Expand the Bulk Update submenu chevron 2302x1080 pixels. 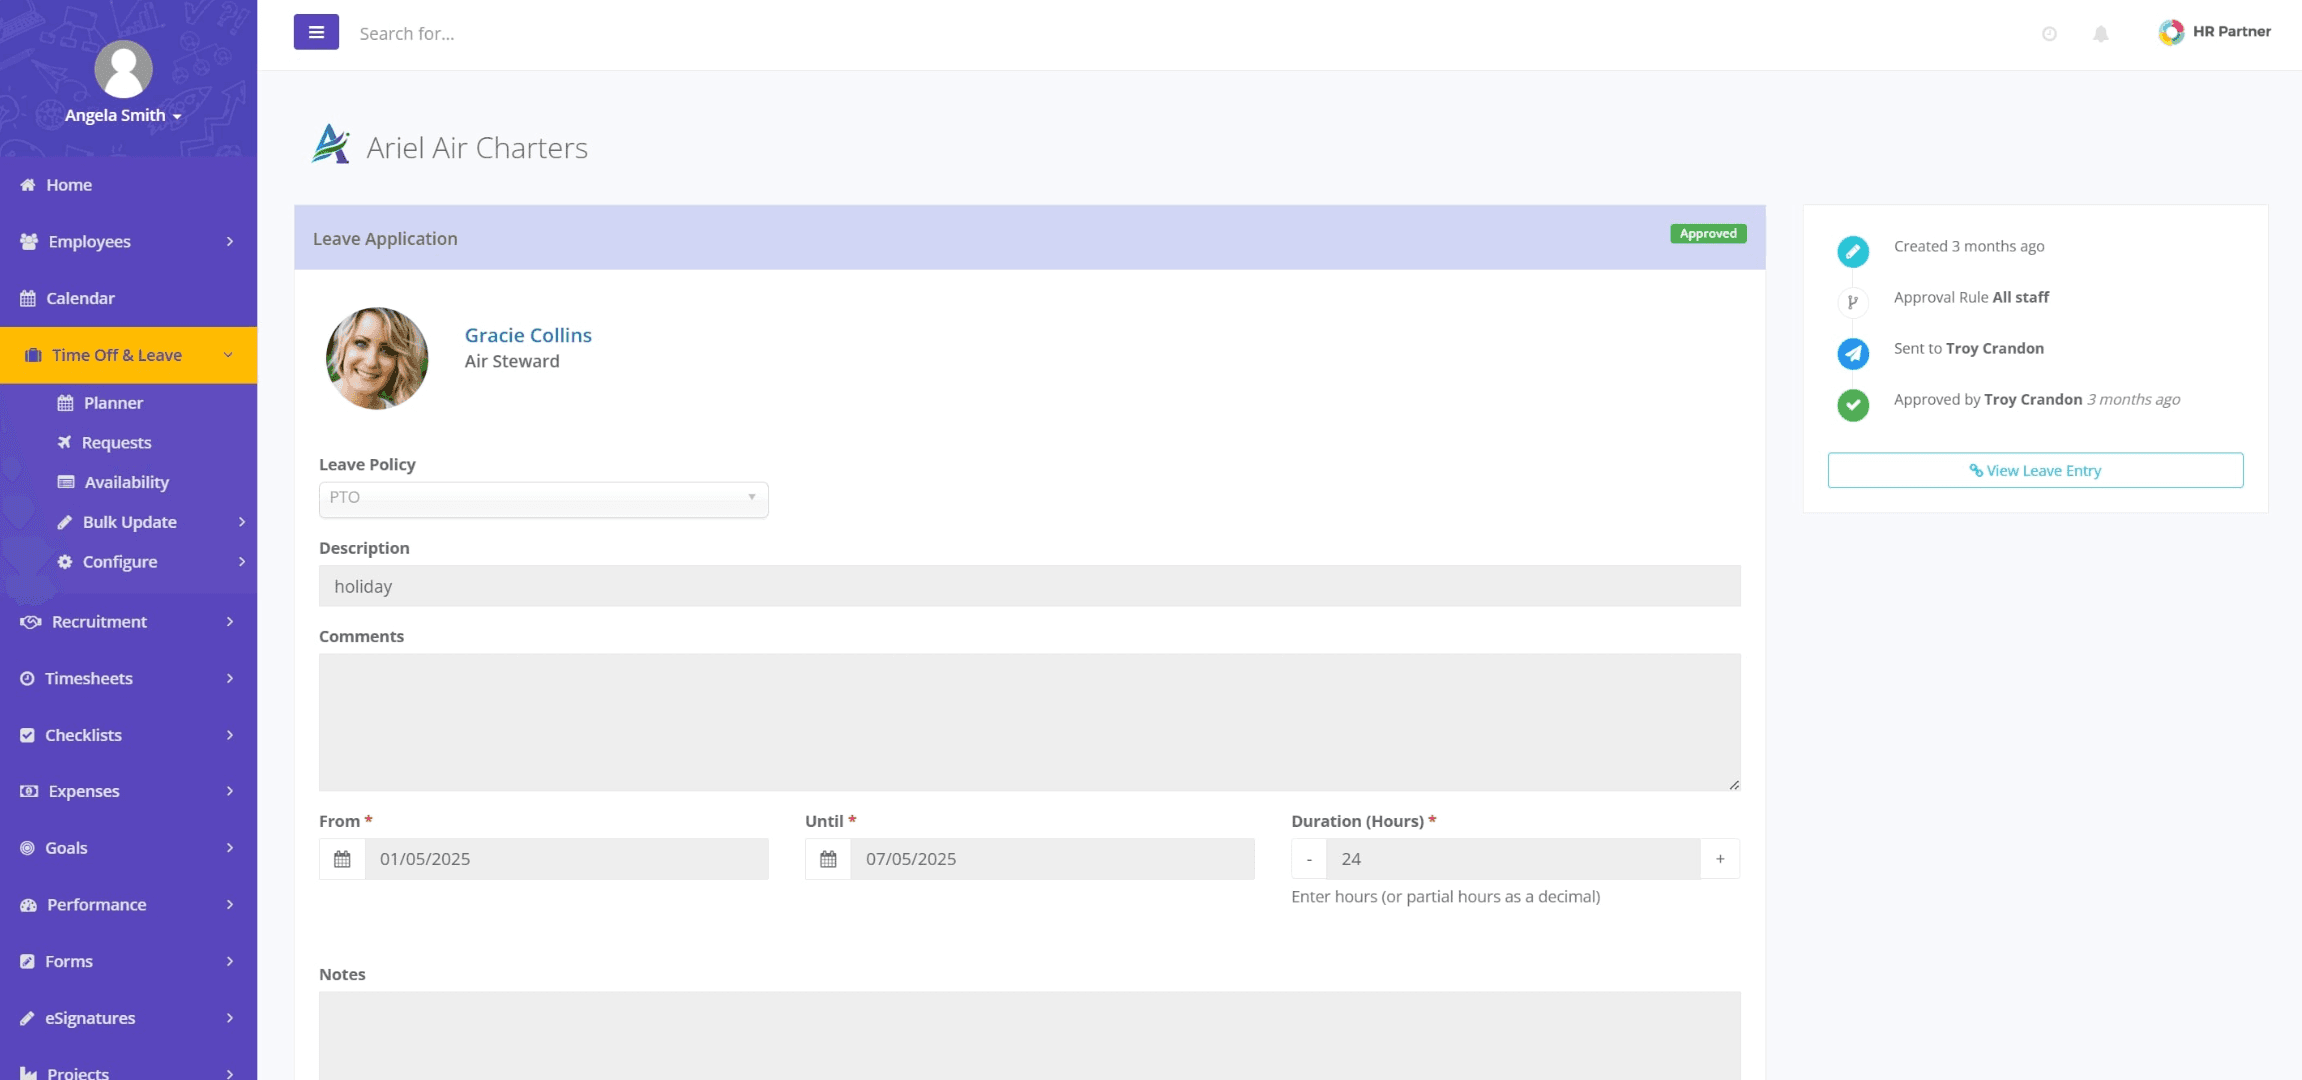point(241,522)
